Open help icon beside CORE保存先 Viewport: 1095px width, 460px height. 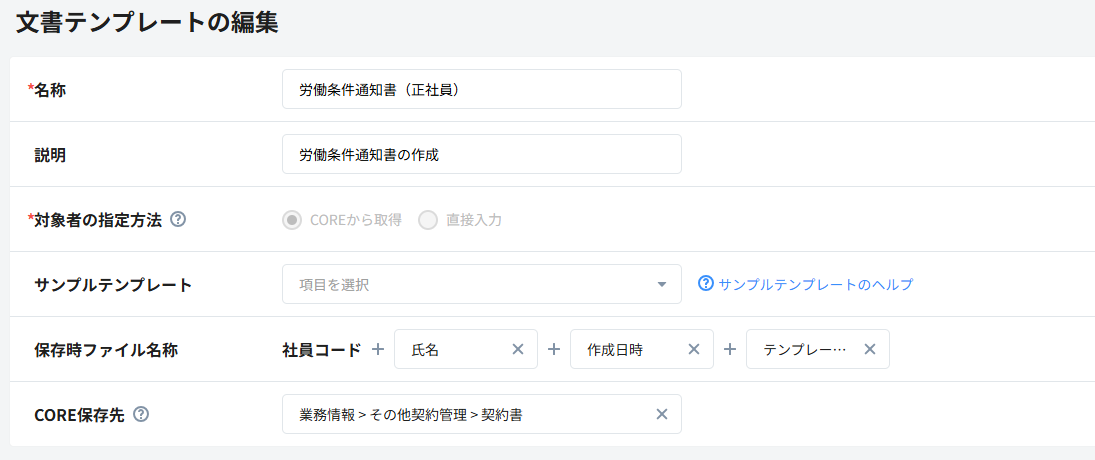pyautogui.click(x=141, y=414)
